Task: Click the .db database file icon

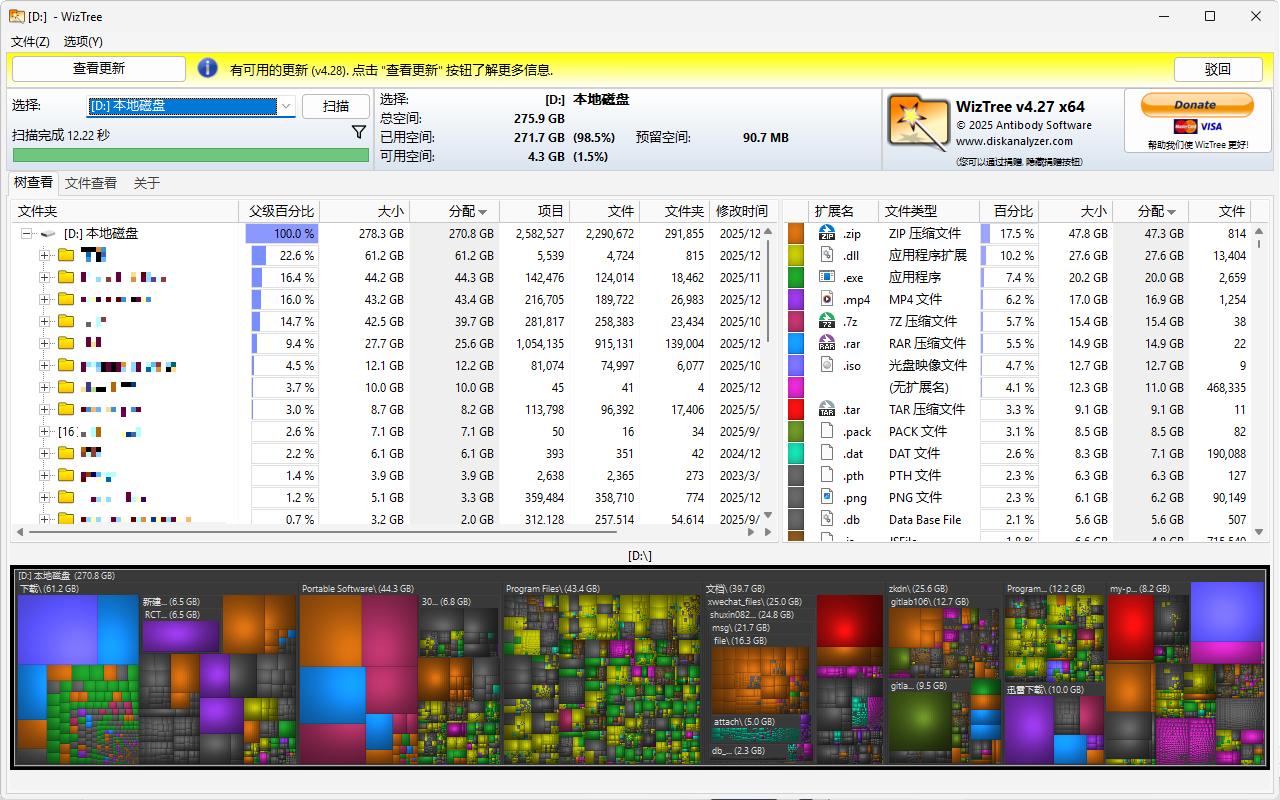Action: tap(827, 519)
